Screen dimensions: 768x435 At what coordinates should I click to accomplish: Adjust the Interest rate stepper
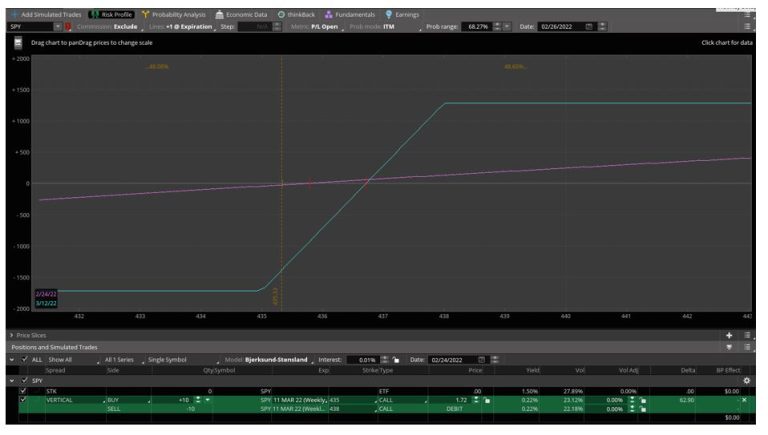point(384,360)
